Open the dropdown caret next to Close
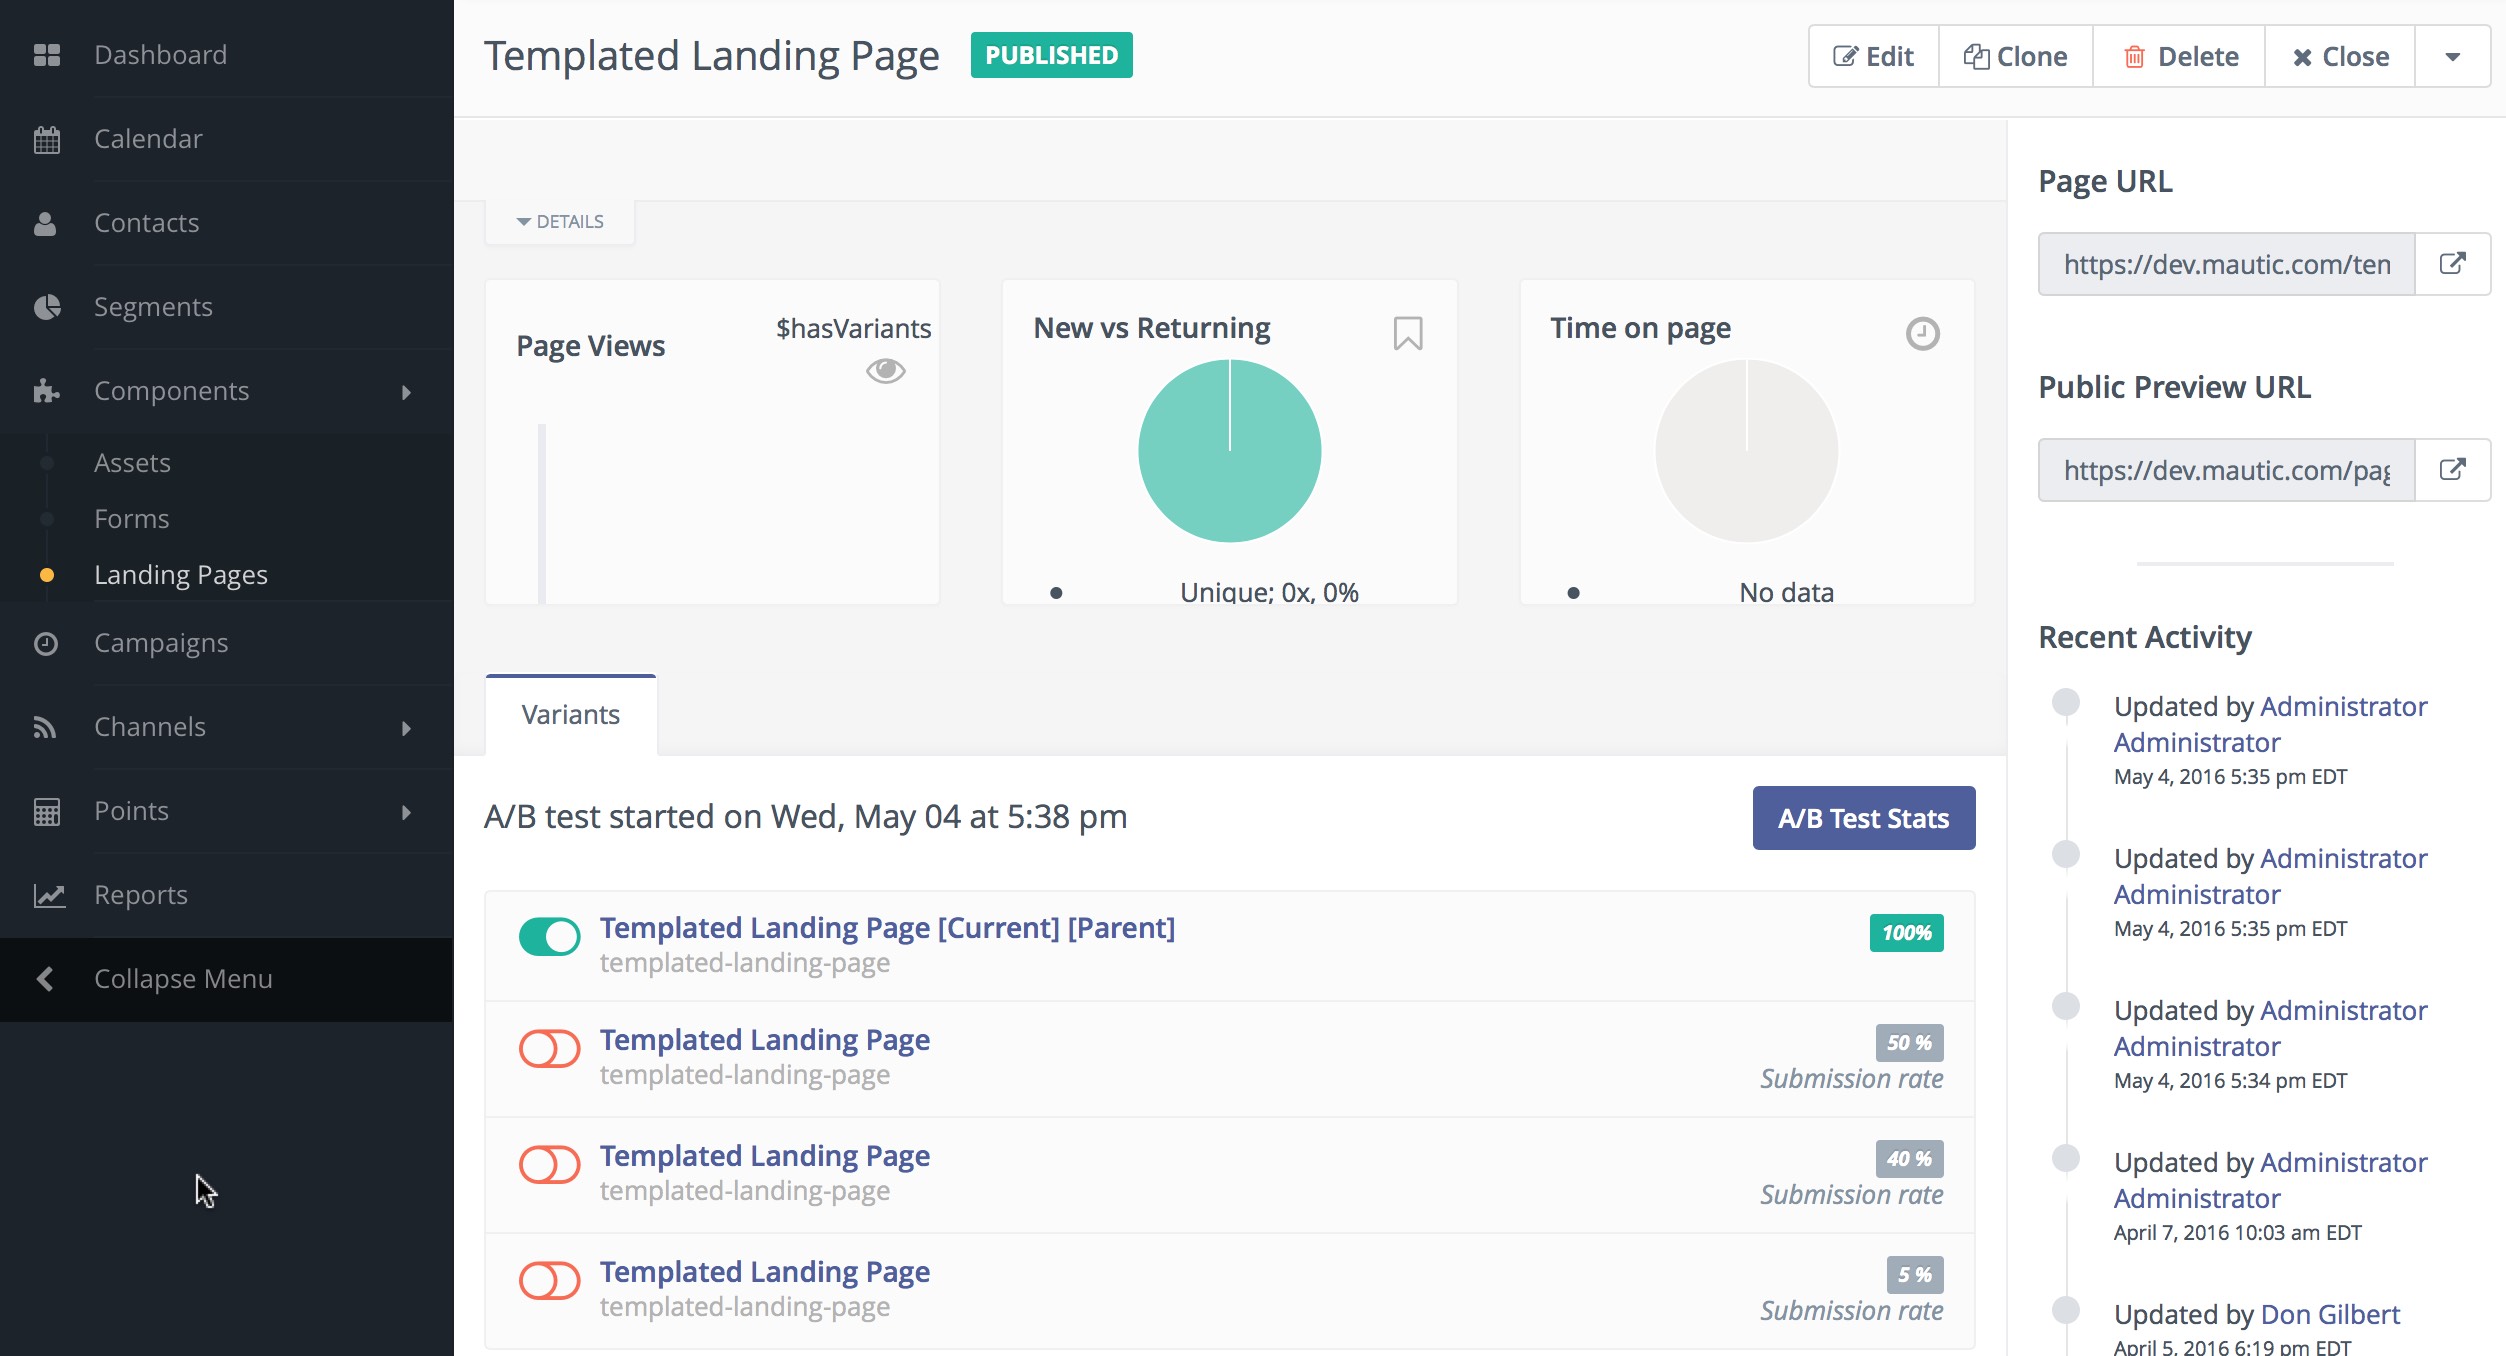Screen dimensions: 2506x1356 [x=2452, y=57]
